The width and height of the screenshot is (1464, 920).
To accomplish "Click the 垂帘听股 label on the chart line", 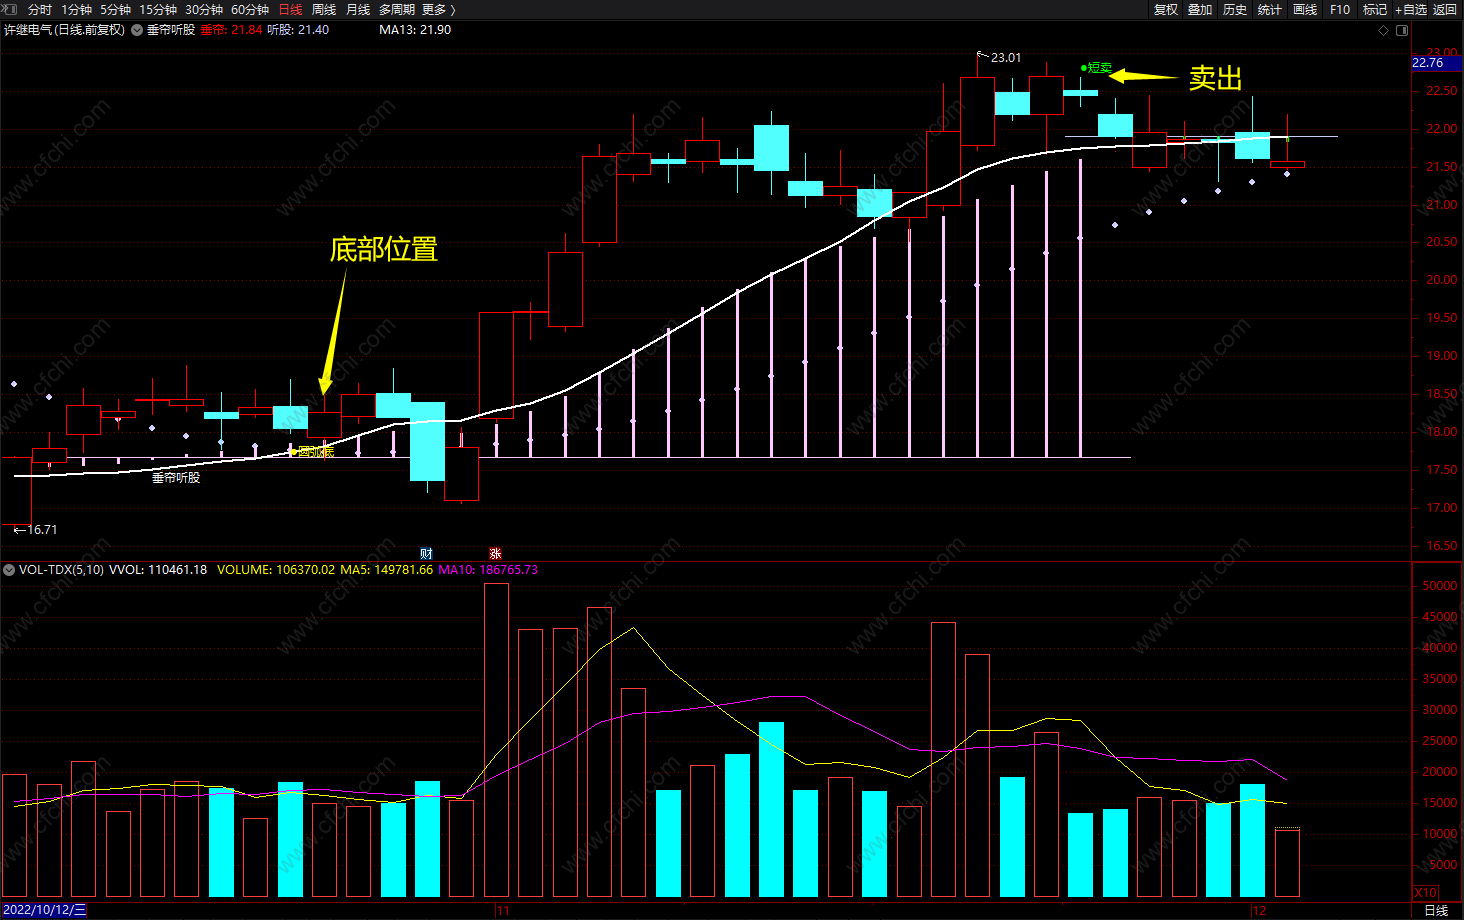I will coord(176,478).
